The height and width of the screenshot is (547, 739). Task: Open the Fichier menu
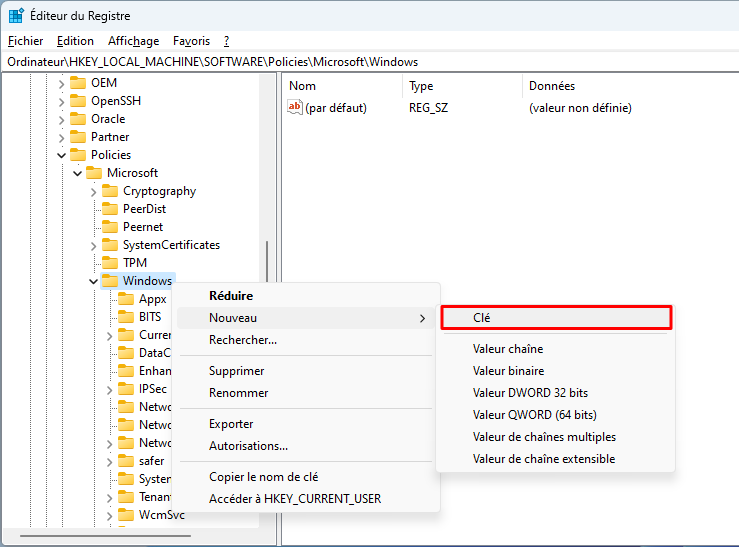click(25, 41)
